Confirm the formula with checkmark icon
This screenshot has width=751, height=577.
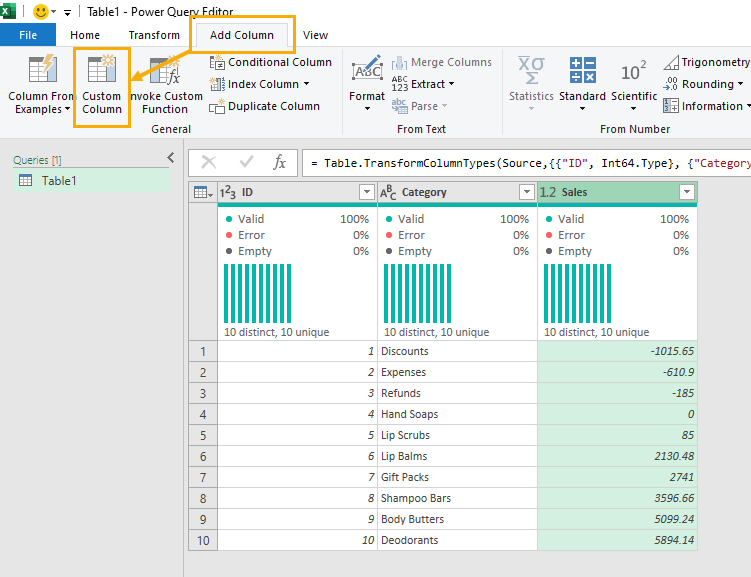247,163
